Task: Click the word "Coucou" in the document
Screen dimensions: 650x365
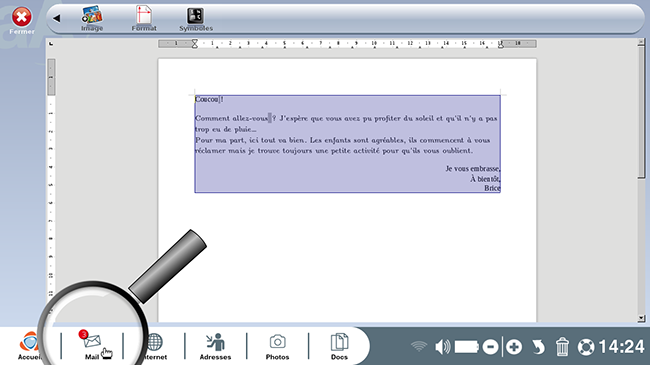Action: pos(207,99)
